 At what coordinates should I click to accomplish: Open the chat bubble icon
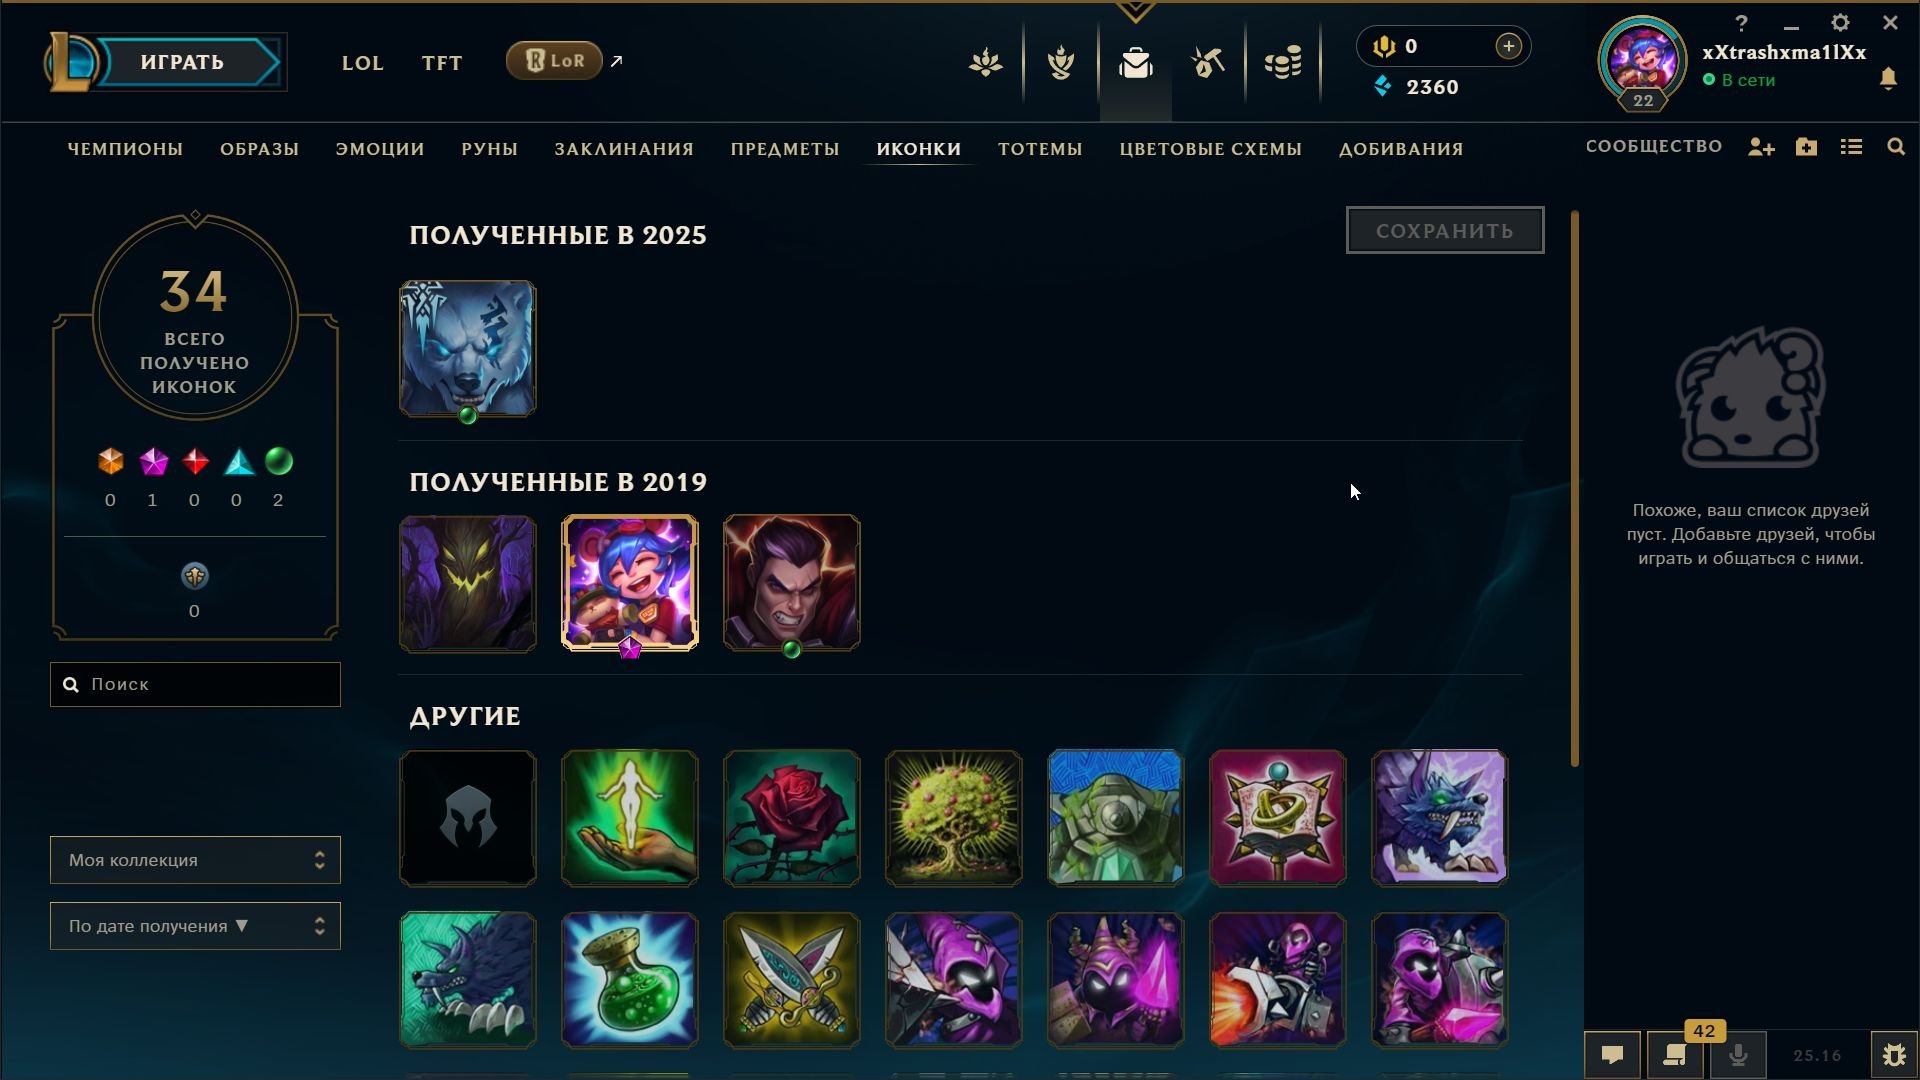1612,1055
